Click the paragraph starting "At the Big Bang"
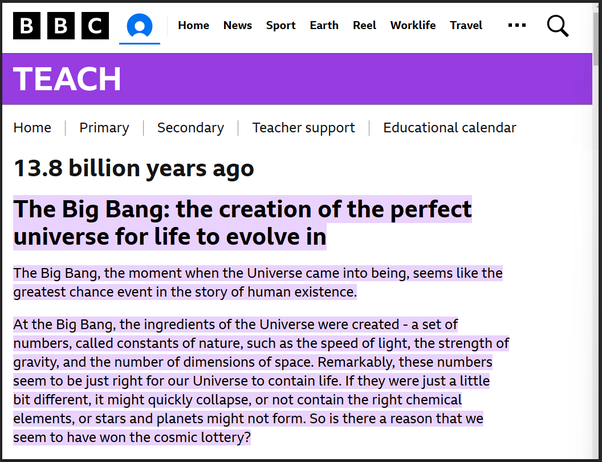The height and width of the screenshot is (462, 602). pyautogui.click(x=260, y=381)
